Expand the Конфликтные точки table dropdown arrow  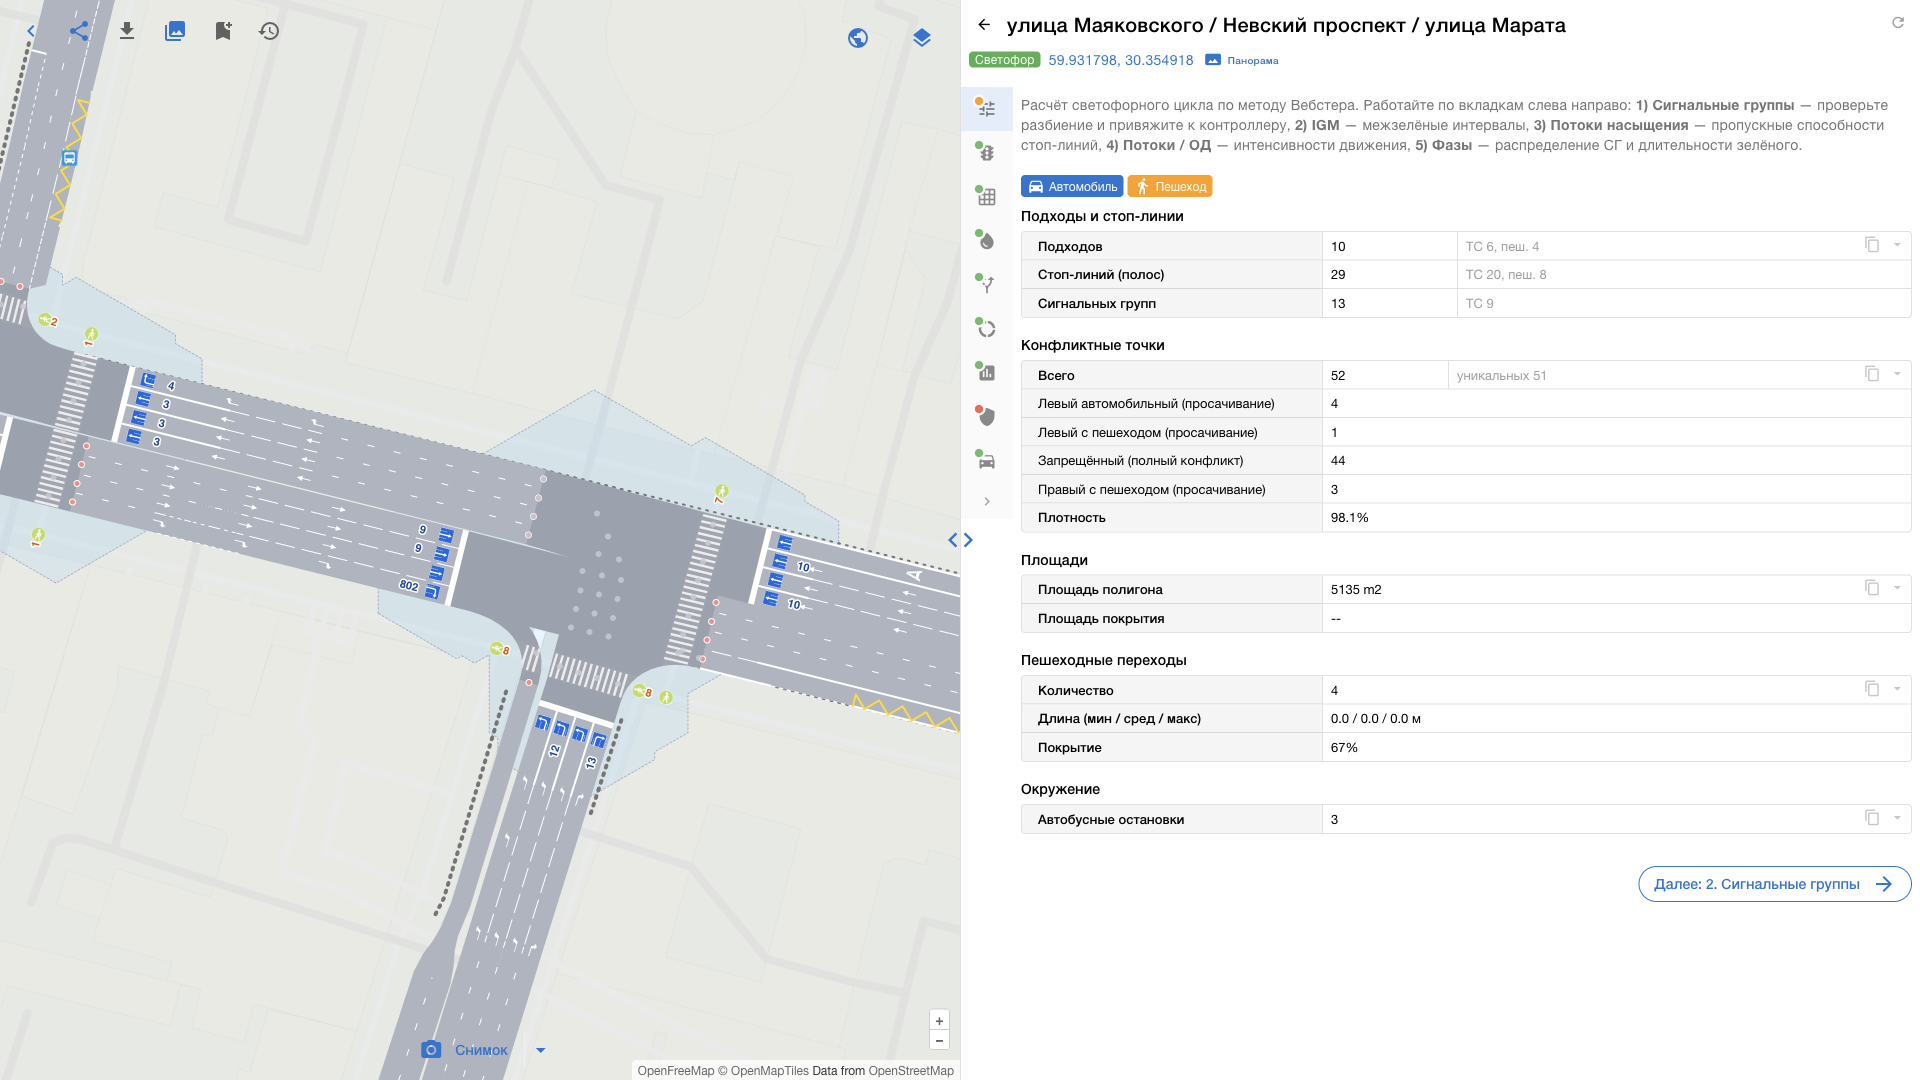[x=1897, y=374]
